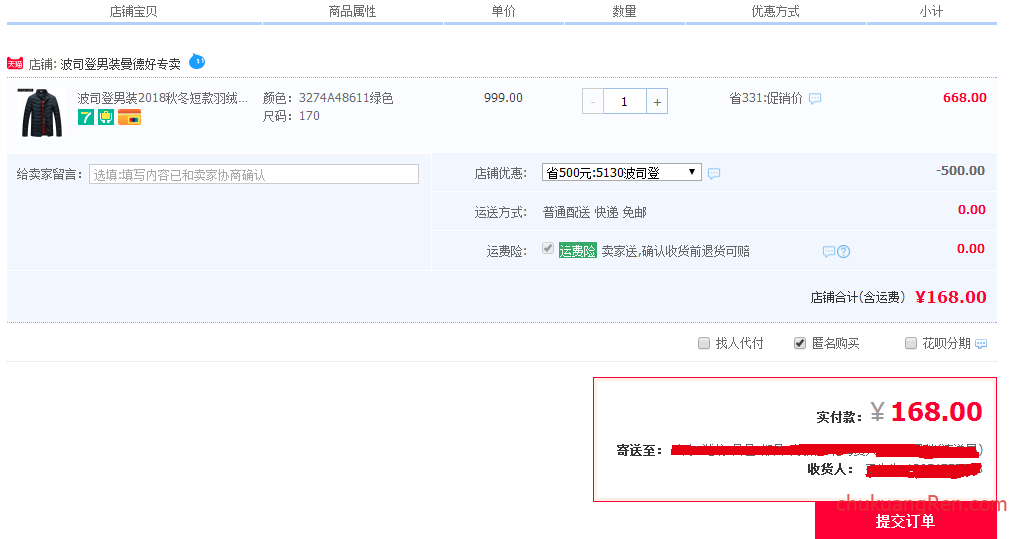Open product link 波司登男装2018秋冬短款羽绒
1012x539 pixels.
pyautogui.click(x=163, y=98)
